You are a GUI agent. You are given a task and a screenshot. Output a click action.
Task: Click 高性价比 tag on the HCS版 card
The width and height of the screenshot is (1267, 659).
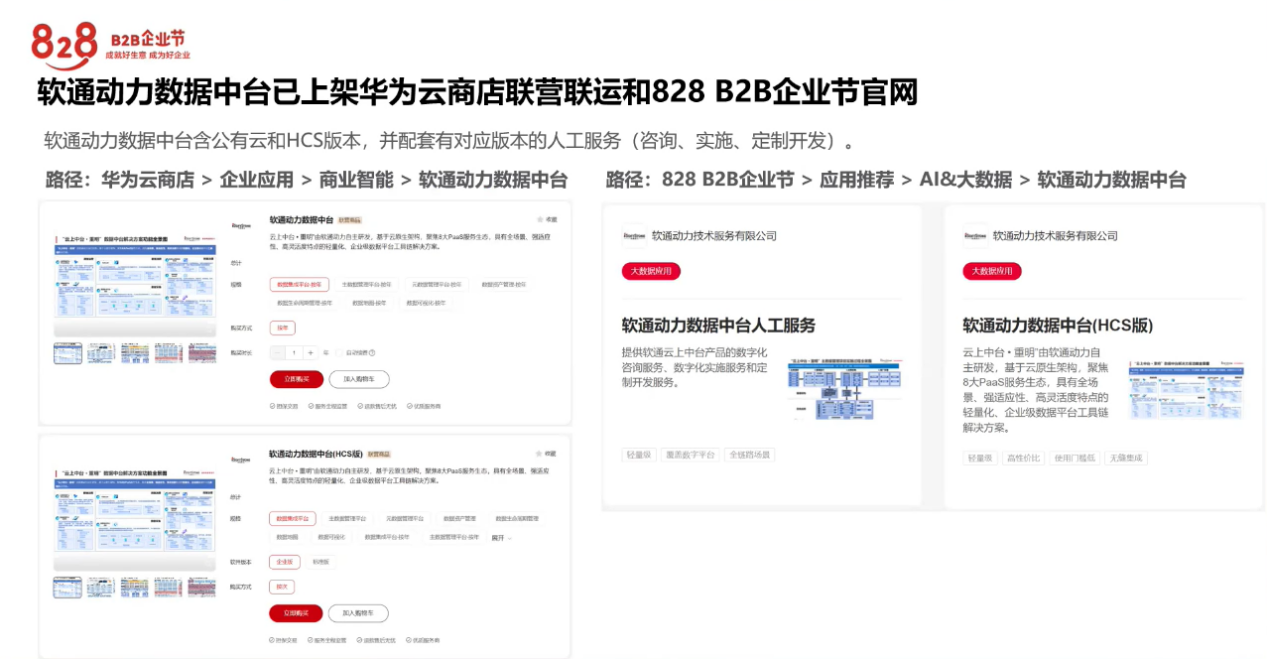[x=1024, y=458]
